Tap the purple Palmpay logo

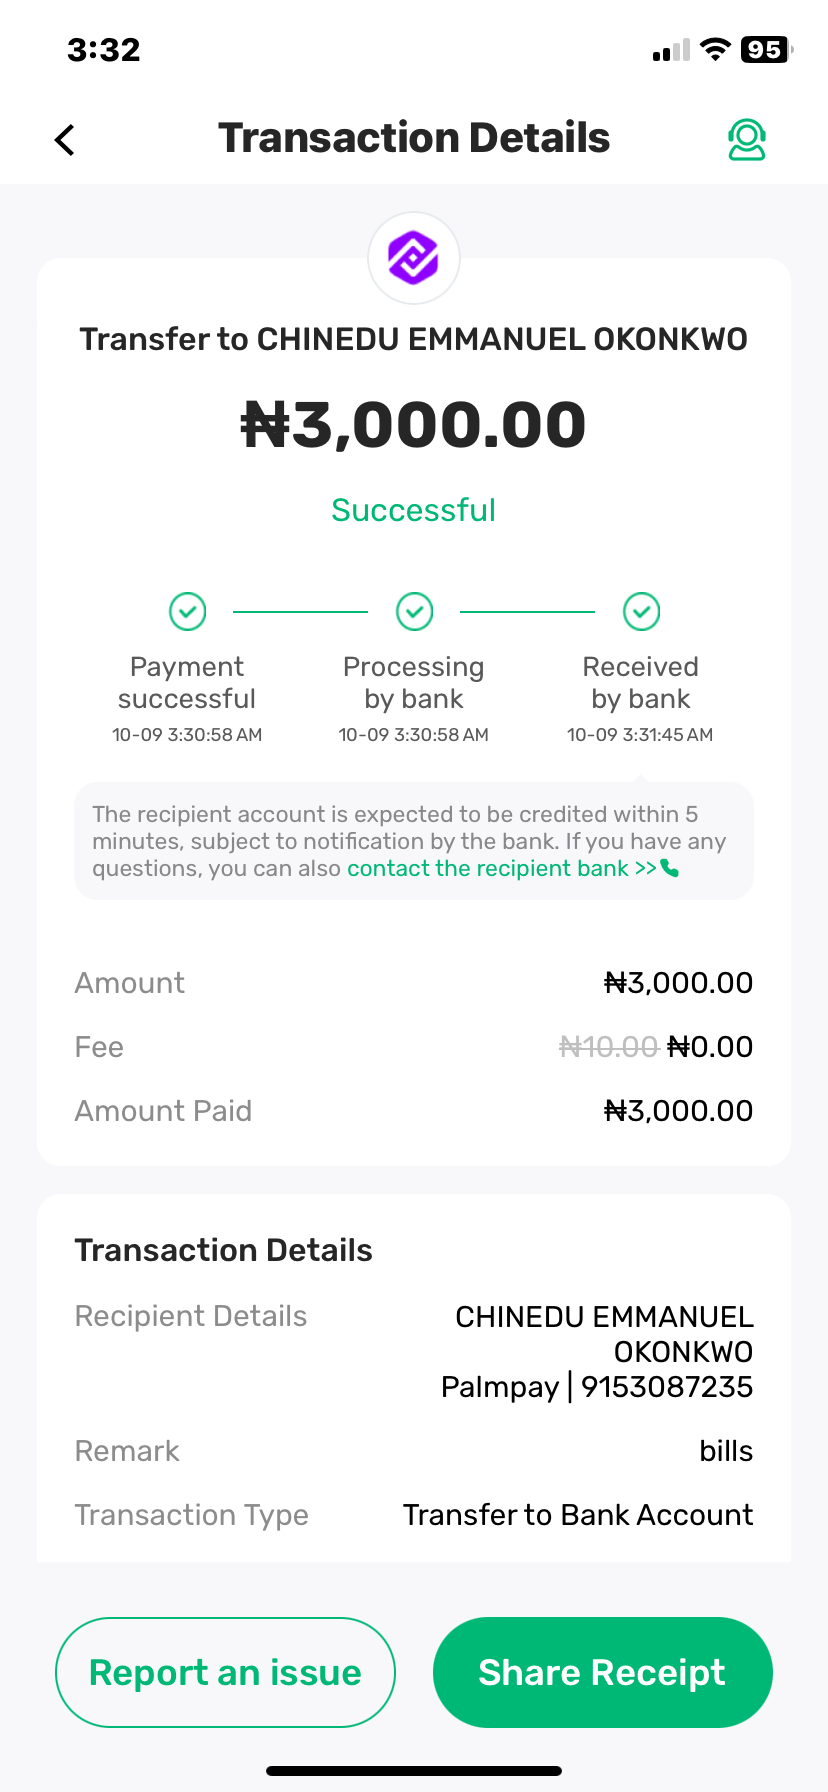[414, 258]
